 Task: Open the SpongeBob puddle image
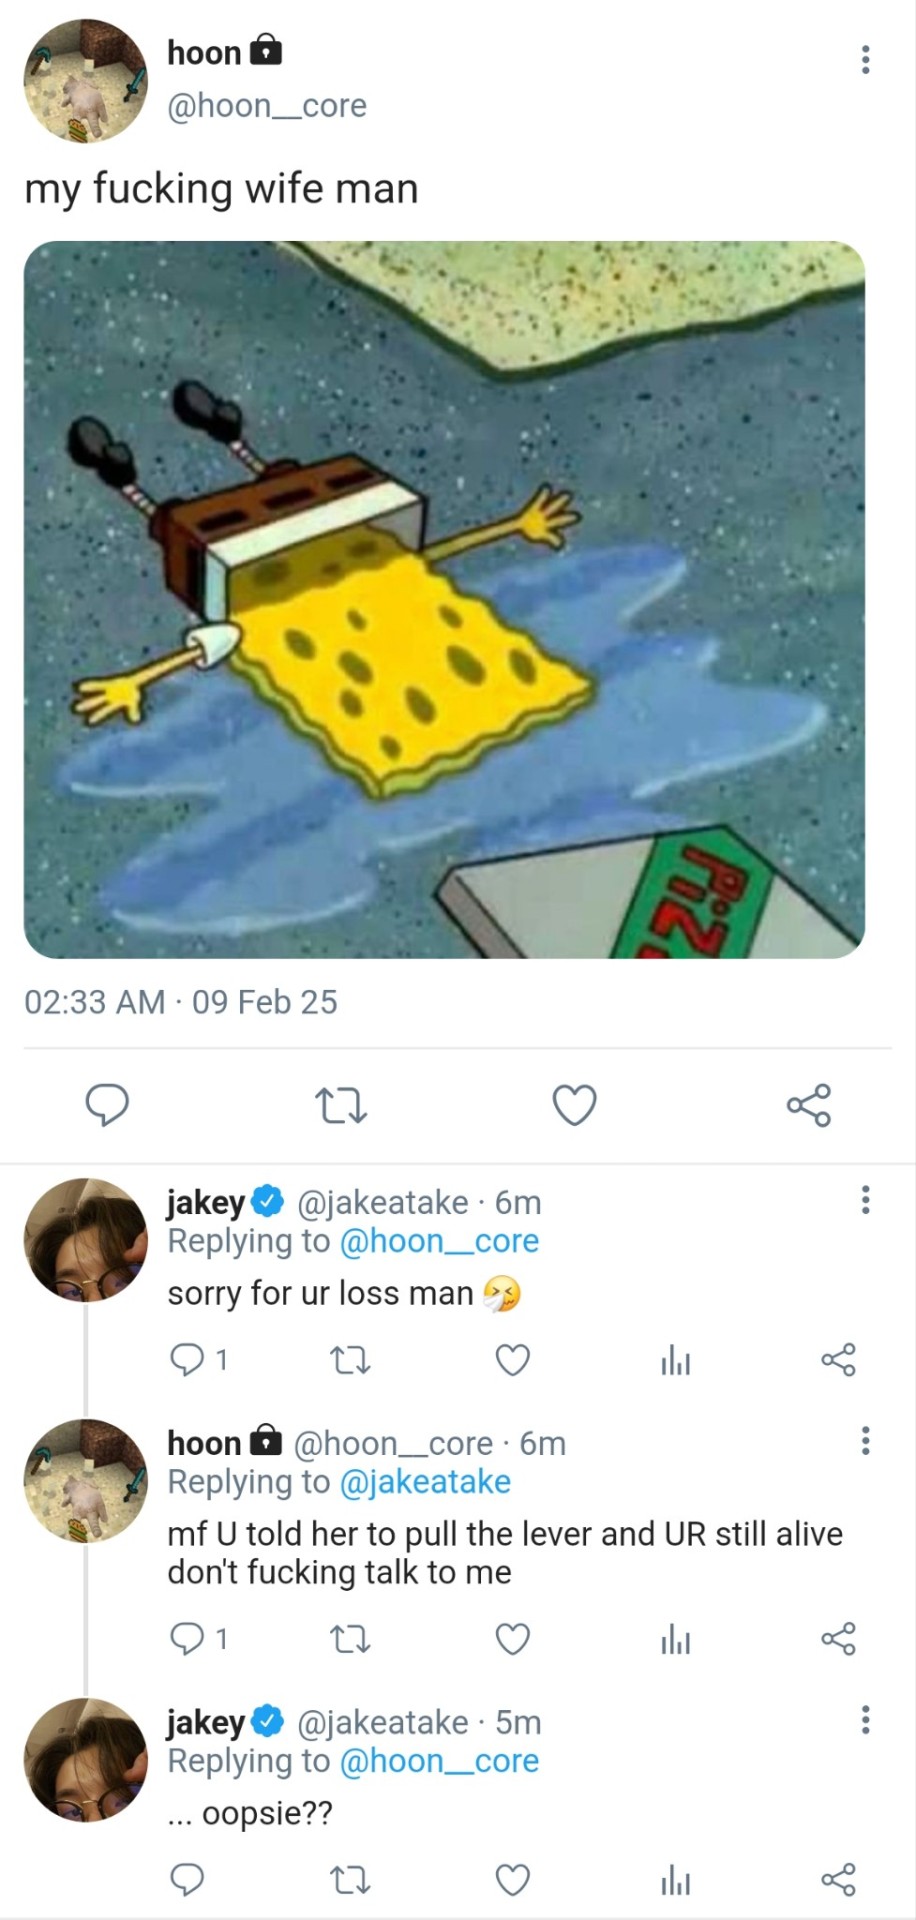click(x=444, y=599)
